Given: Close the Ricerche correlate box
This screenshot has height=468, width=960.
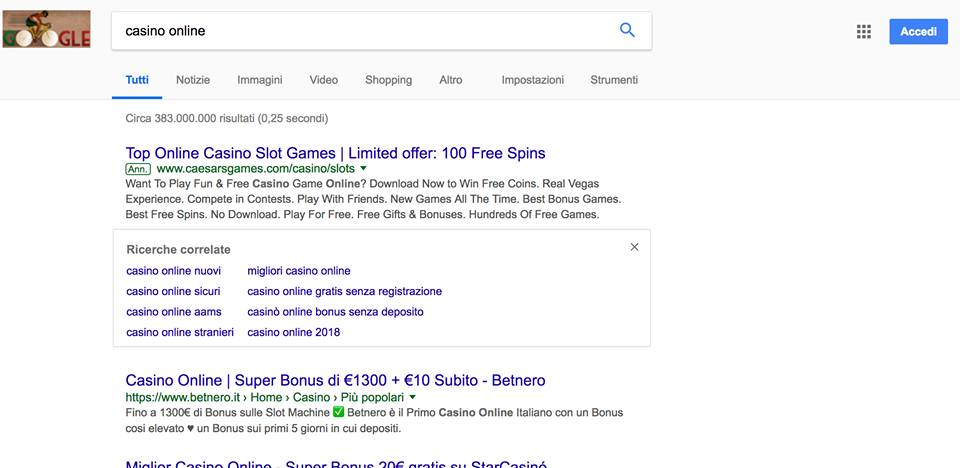Looking at the screenshot, I should [x=634, y=247].
